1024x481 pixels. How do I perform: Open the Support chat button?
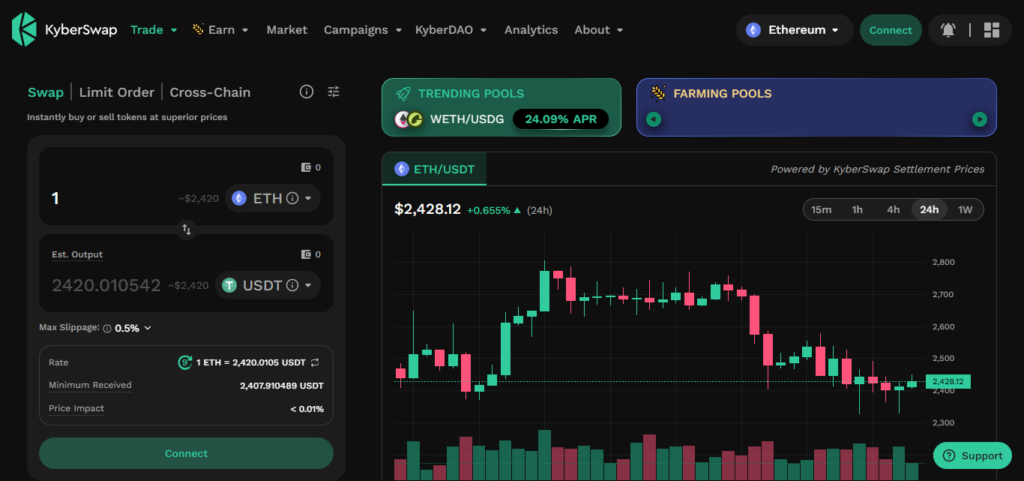972,456
